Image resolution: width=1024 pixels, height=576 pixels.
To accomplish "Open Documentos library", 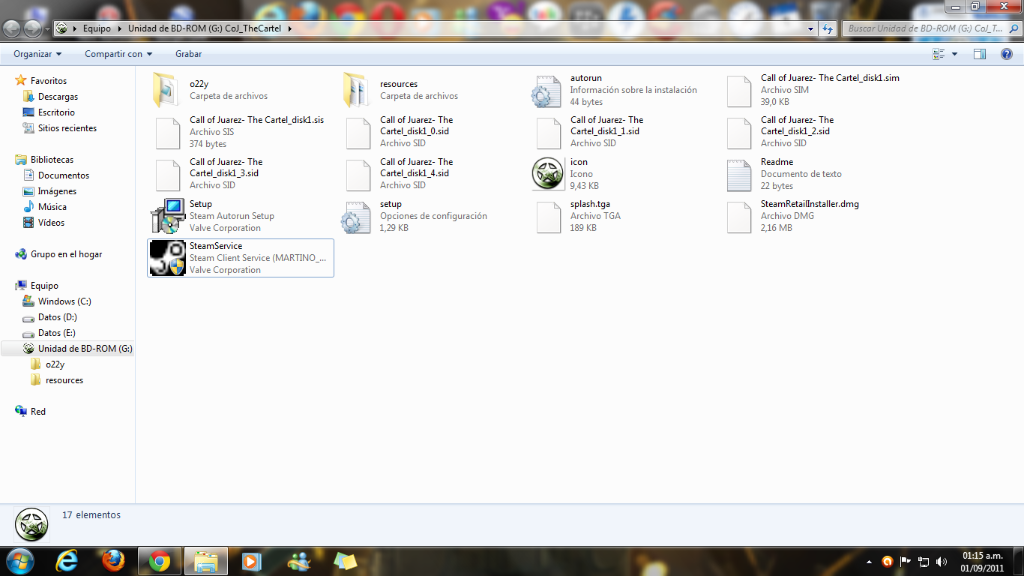I will (x=63, y=175).
